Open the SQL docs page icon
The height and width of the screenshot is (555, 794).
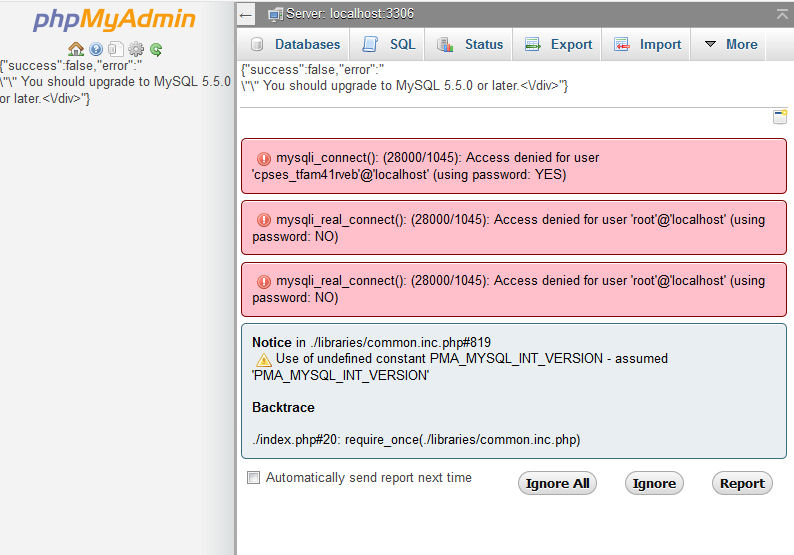tap(115, 49)
